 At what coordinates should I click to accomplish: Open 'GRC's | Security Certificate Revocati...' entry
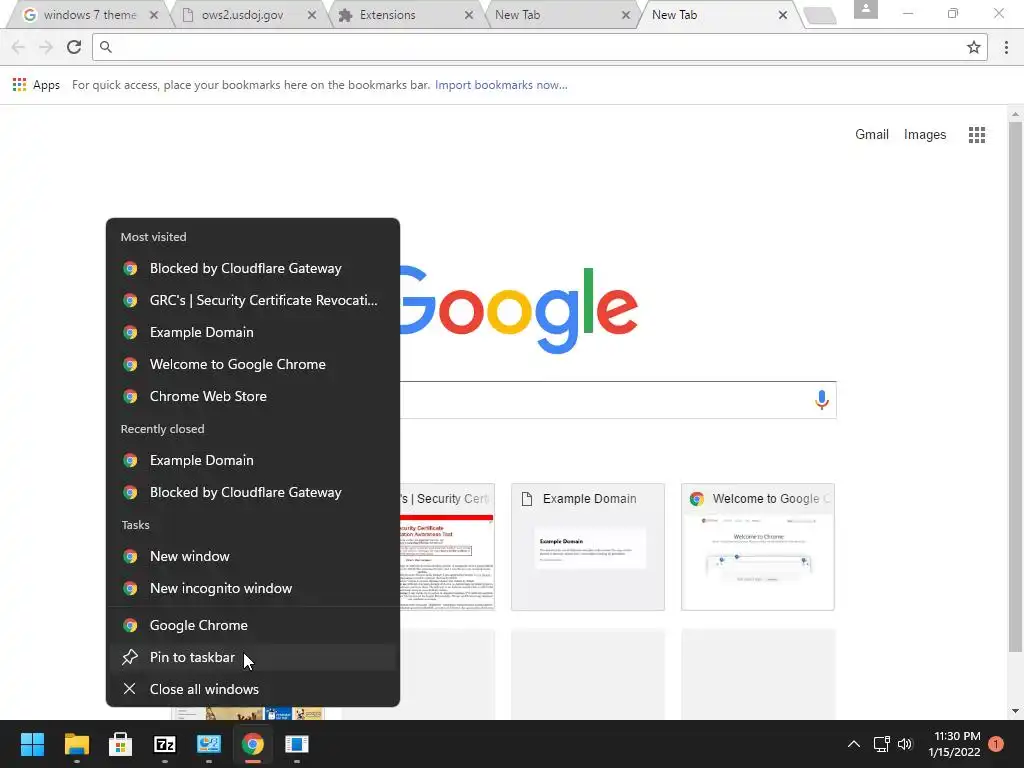click(x=253, y=300)
